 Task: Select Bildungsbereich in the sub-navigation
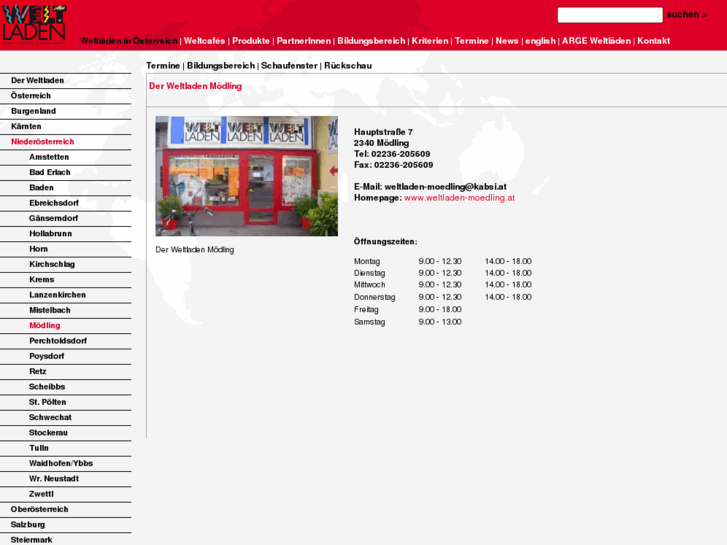click(x=221, y=65)
